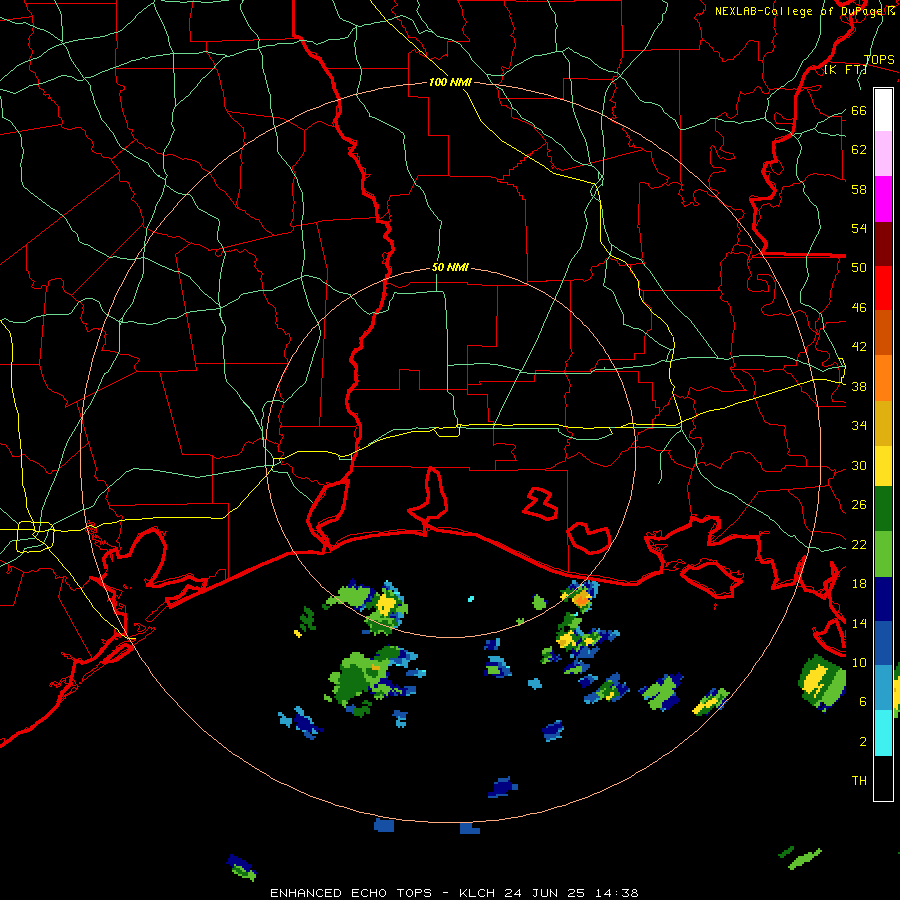Click the large green-yellow echo at the east edge
This screenshot has height=900, width=900.
(x=822, y=682)
